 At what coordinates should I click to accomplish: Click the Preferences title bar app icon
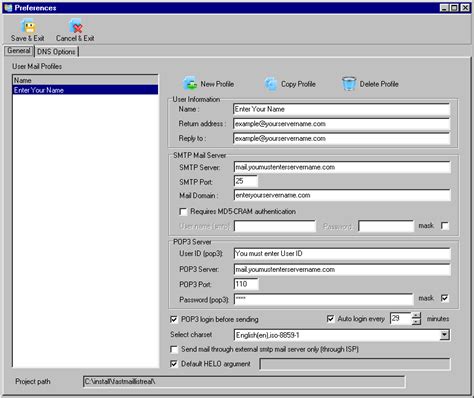tap(8, 7)
